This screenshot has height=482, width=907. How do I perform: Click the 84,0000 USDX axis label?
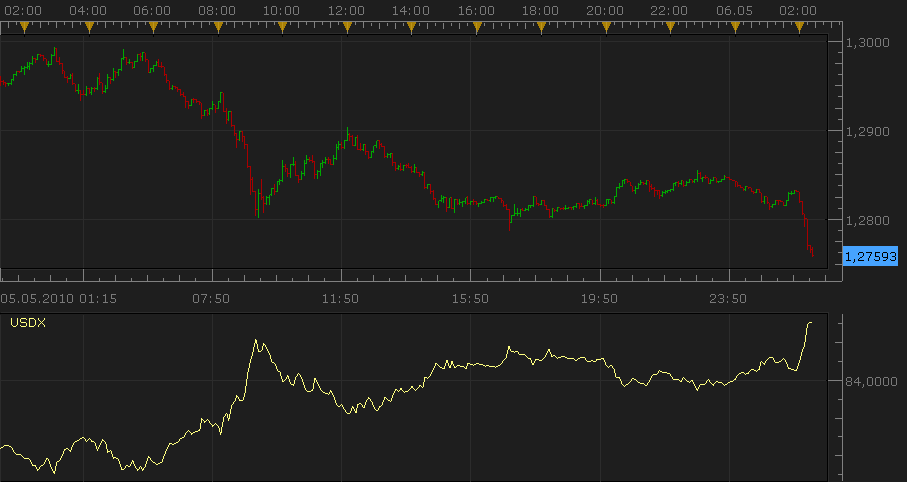point(871,382)
